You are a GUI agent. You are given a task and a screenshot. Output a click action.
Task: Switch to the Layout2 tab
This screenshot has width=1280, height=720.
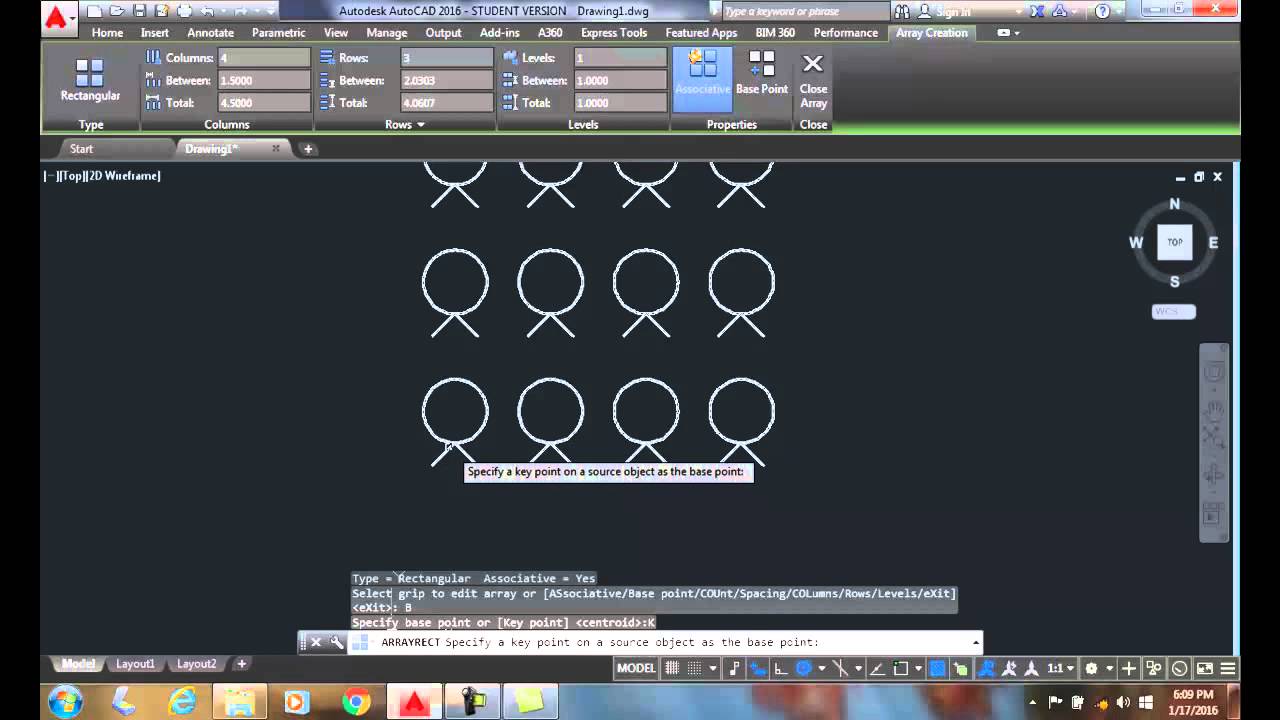[196, 664]
